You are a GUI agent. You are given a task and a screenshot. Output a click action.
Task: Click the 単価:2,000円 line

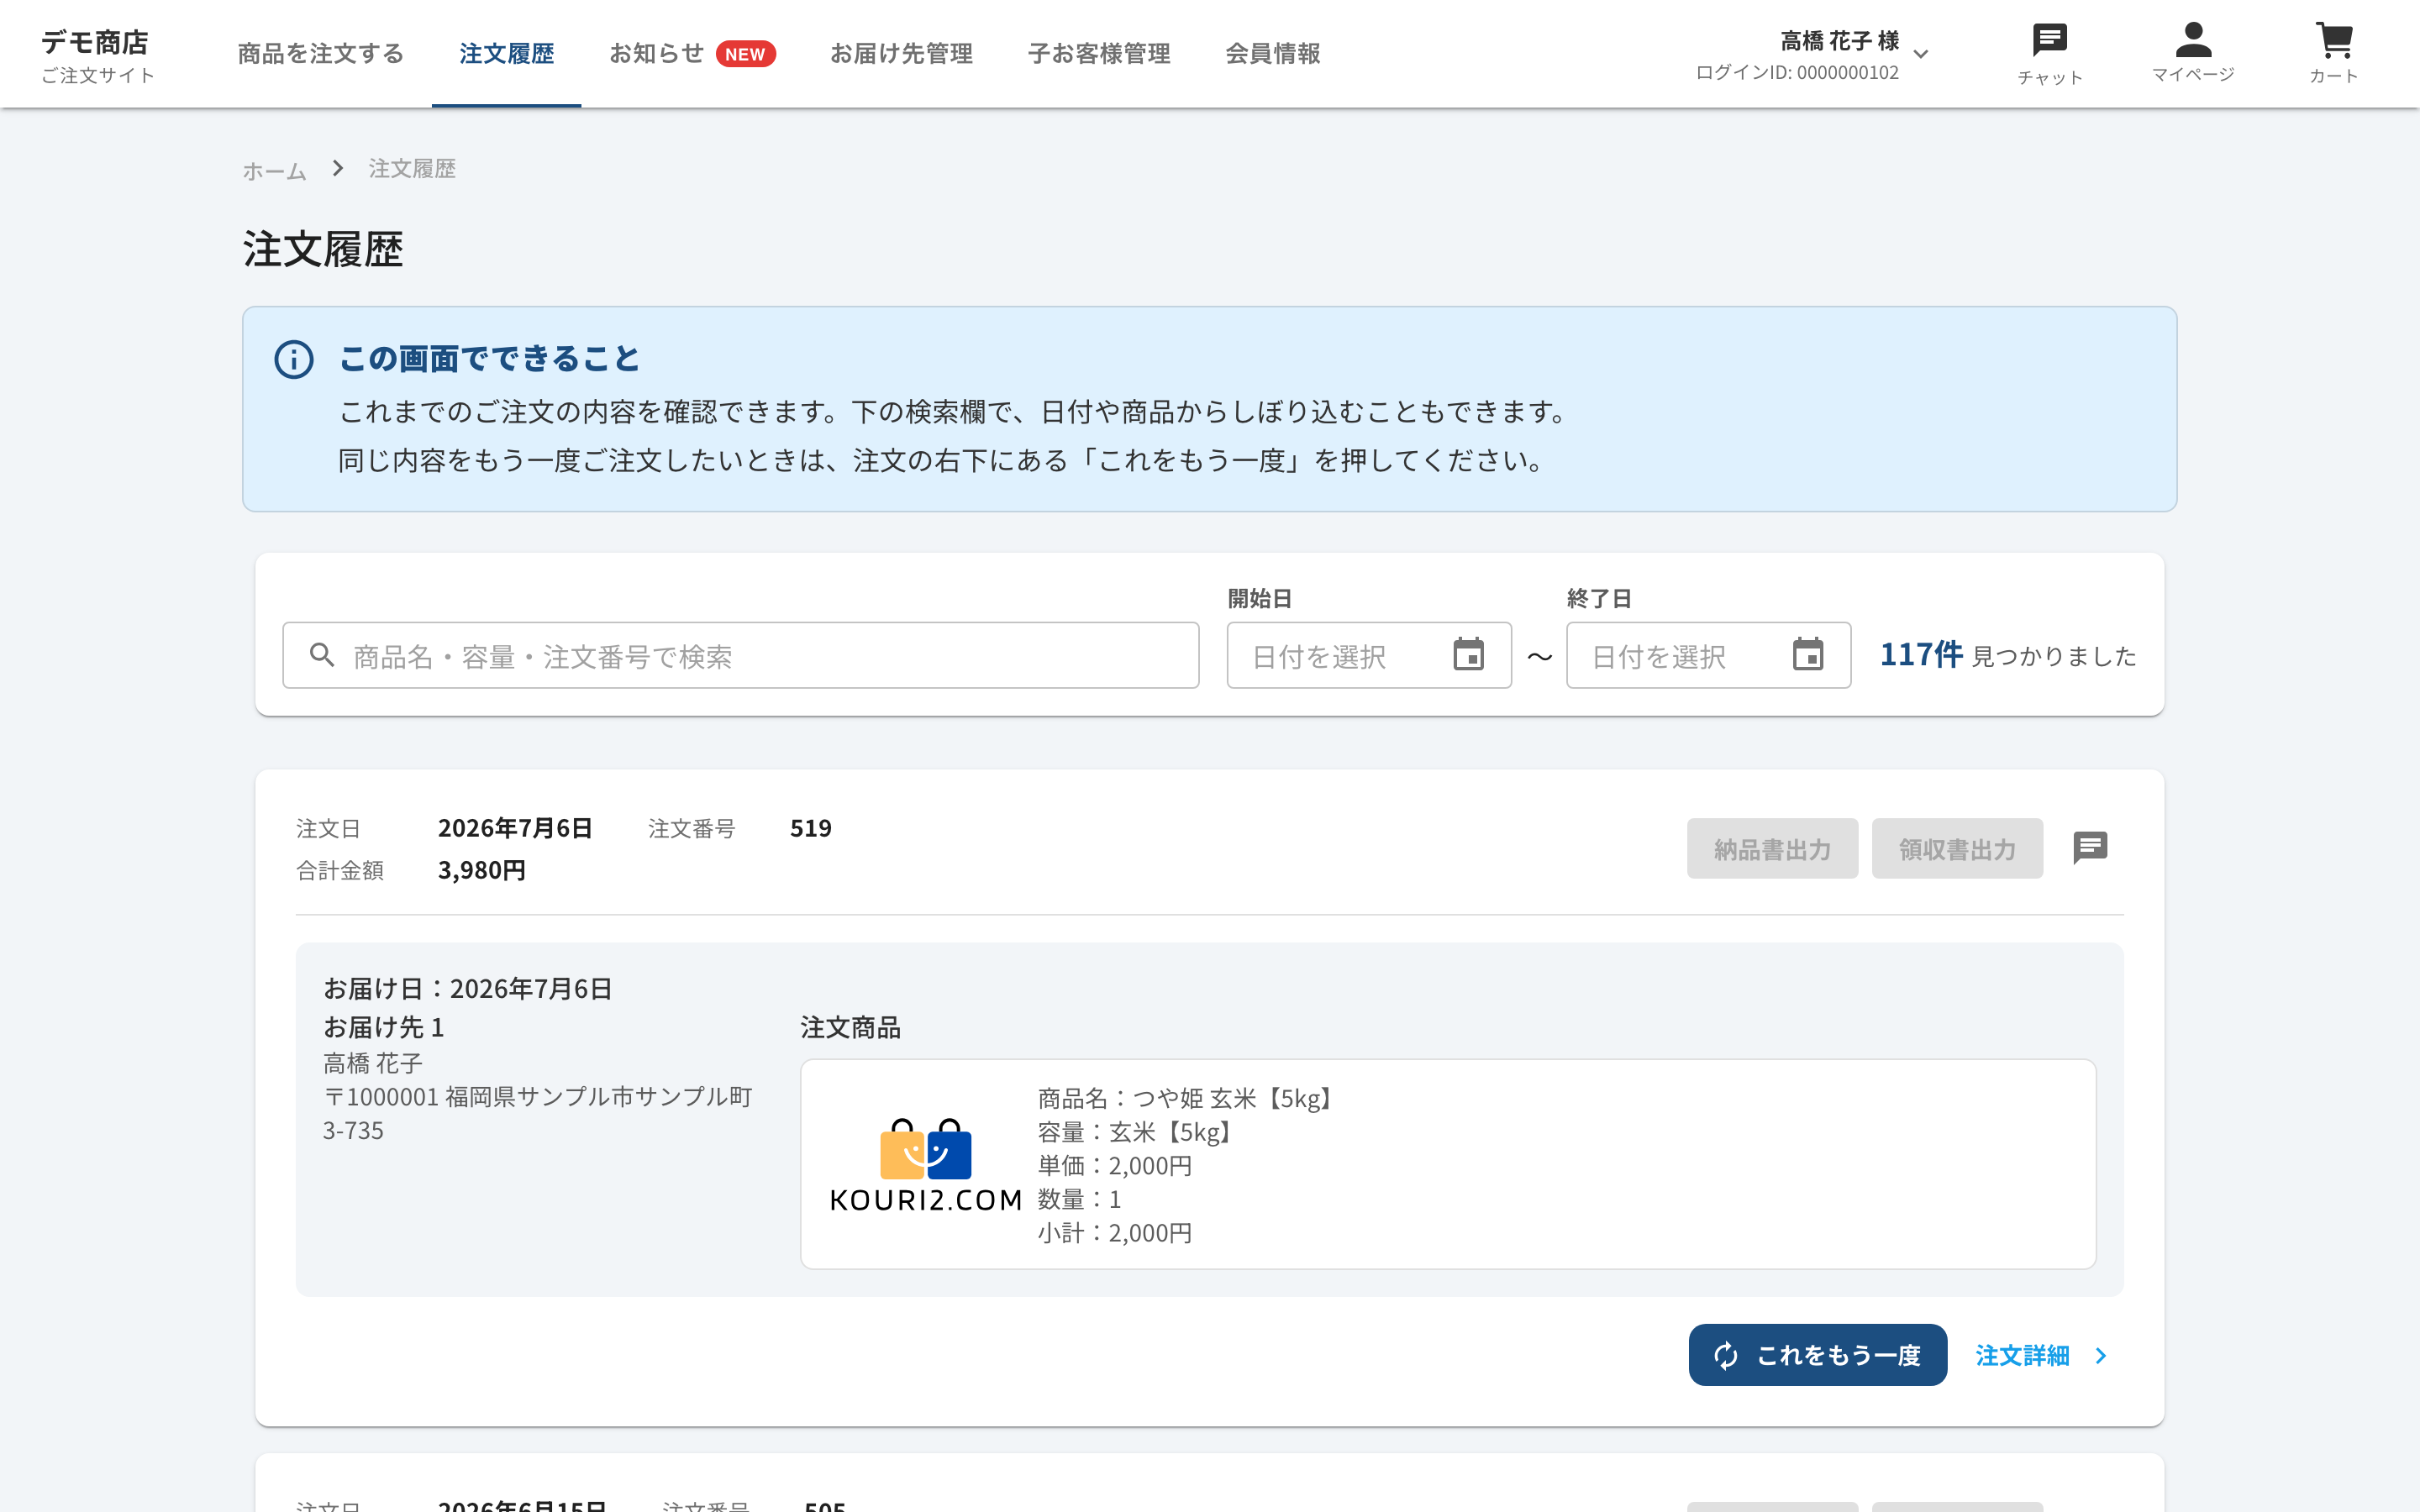pyautogui.click(x=1115, y=1165)
